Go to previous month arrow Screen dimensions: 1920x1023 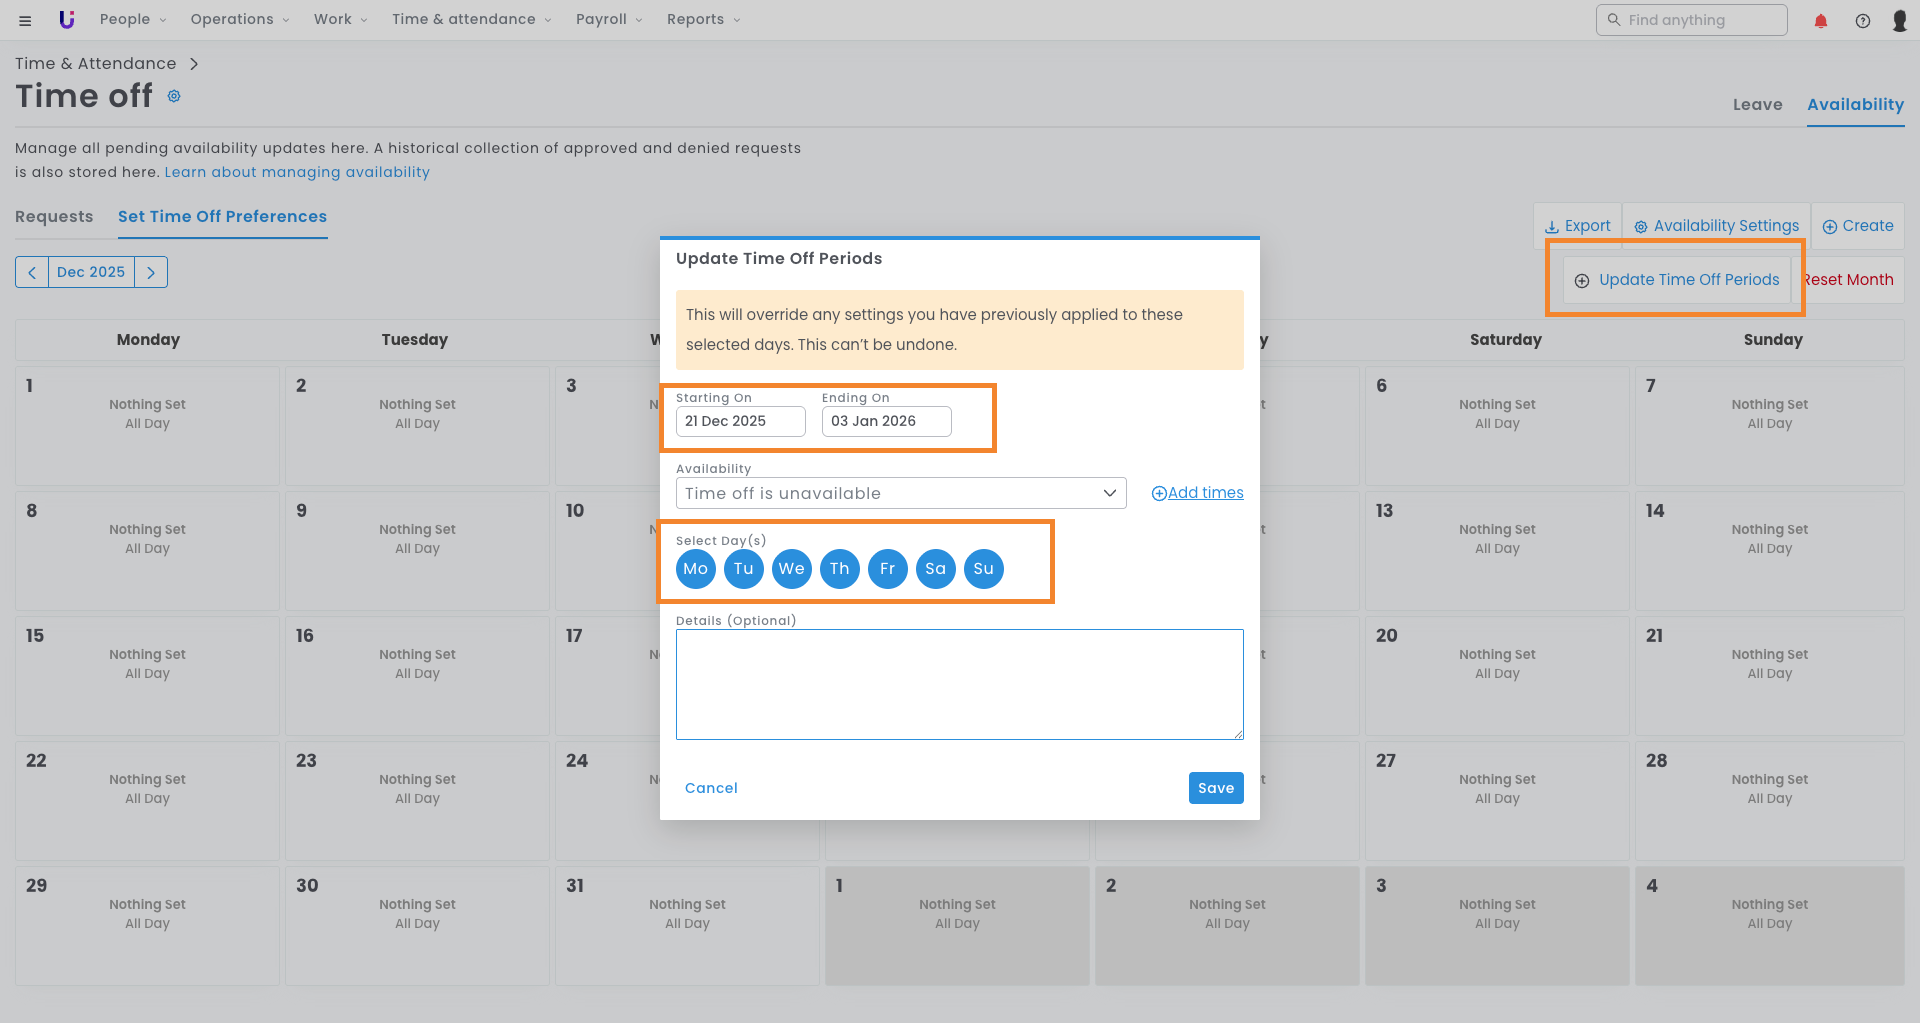click(32, 272)
